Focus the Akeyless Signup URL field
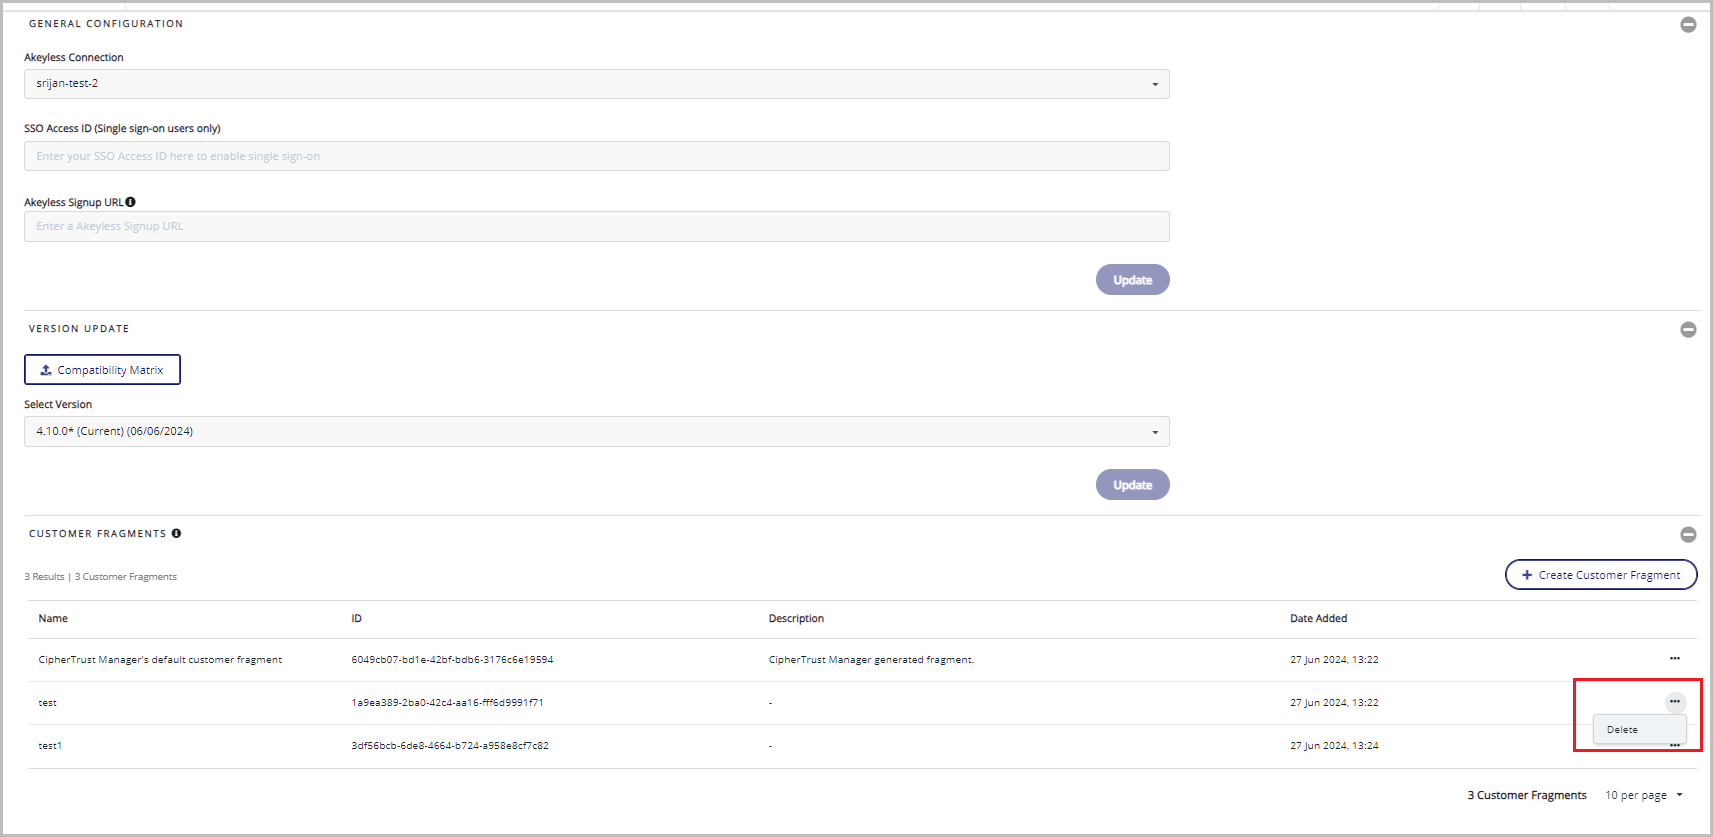 point(596,227)
